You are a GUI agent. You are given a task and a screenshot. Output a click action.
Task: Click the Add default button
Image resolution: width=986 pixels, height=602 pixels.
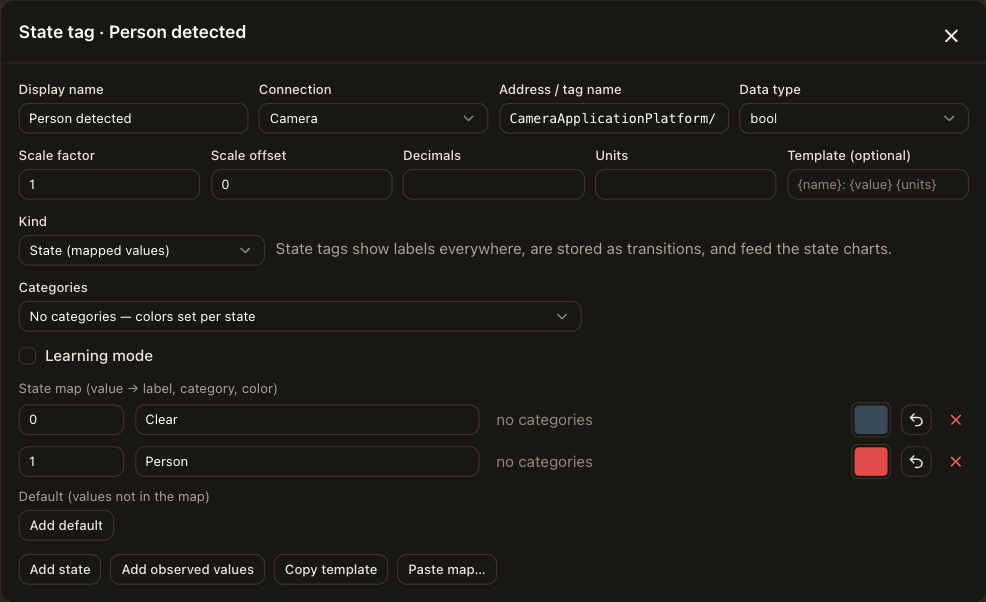pyautogui.click(x=66, y=525)
